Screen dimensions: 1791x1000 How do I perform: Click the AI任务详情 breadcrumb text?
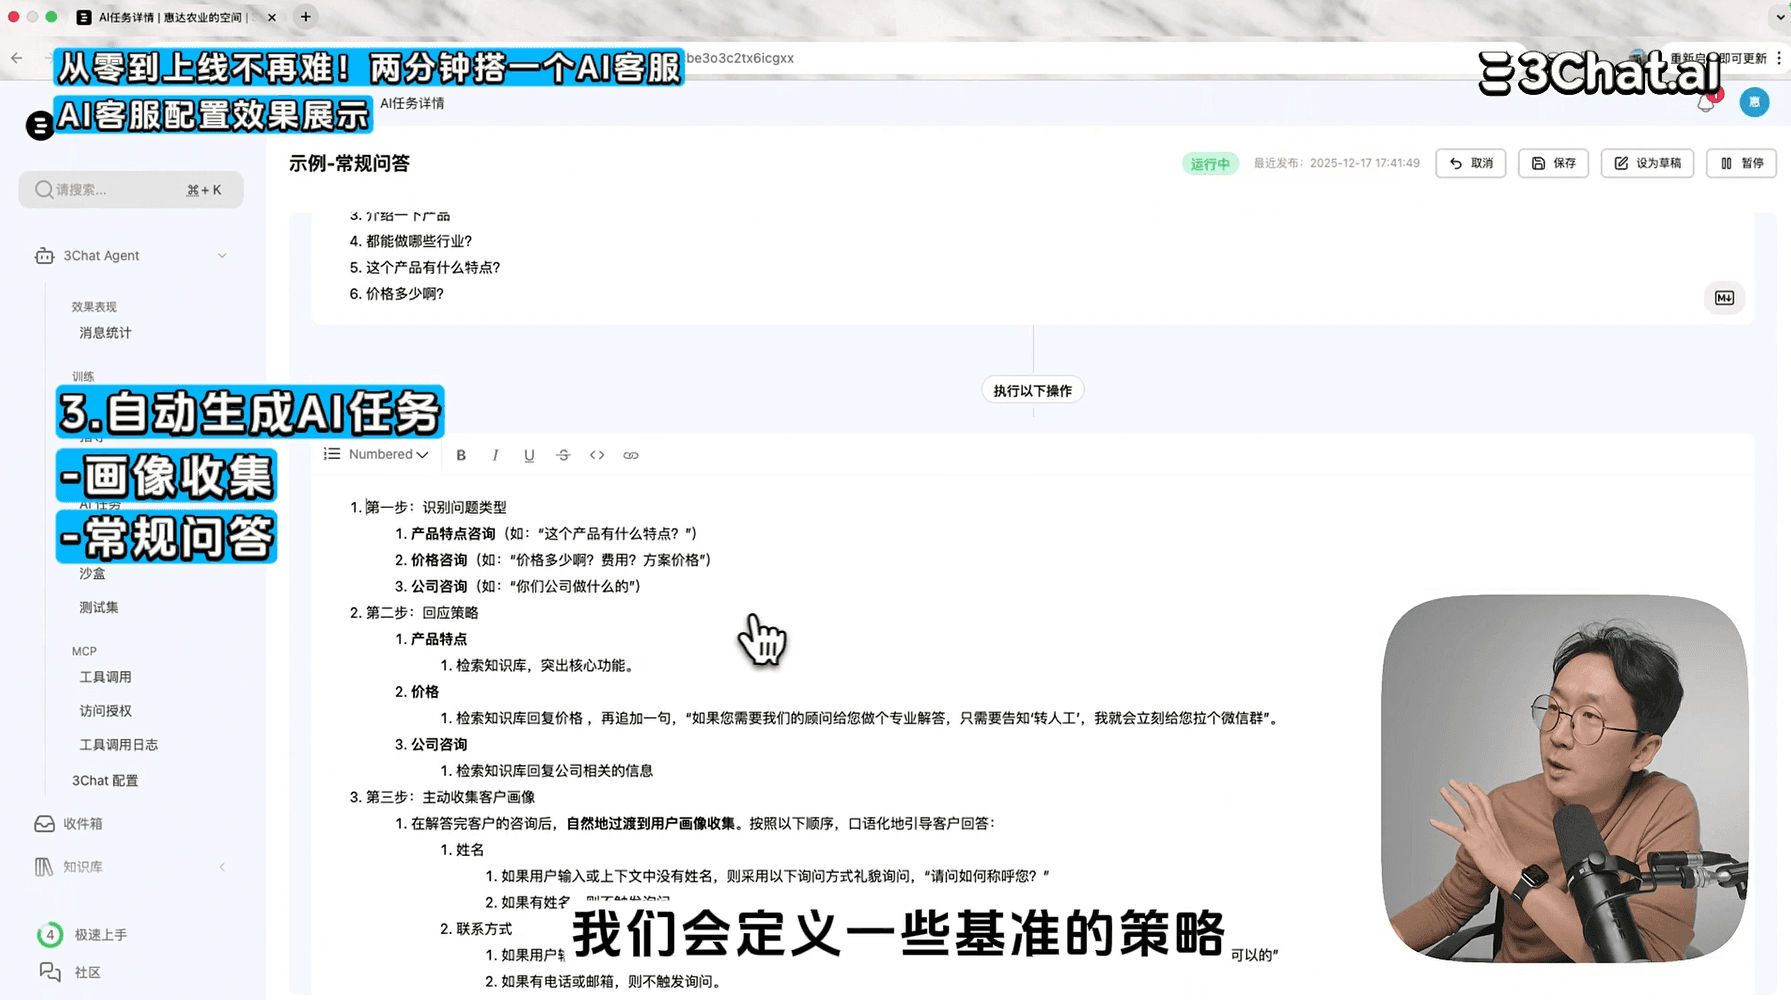coord(412,103)
